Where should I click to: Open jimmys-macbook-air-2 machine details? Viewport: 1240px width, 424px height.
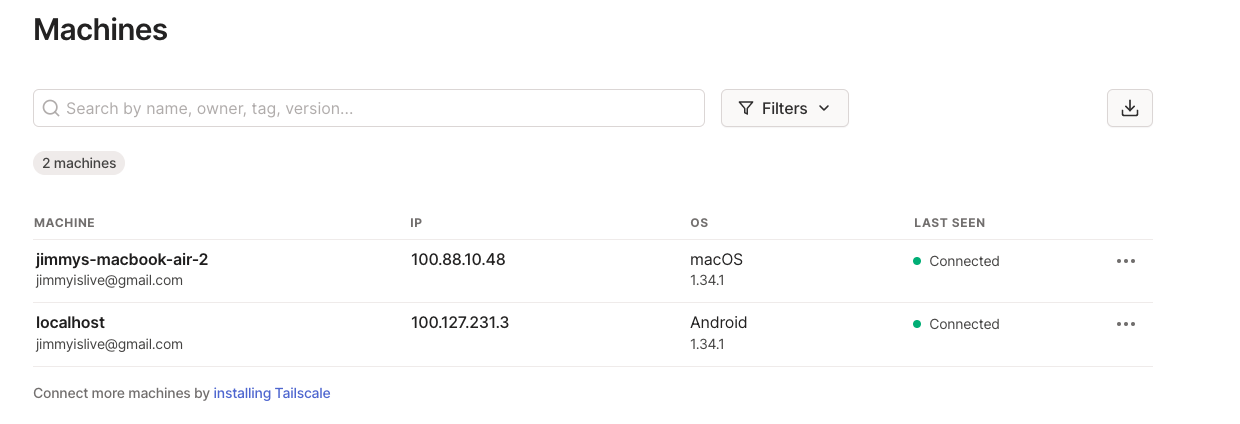(x=122, y=259)
